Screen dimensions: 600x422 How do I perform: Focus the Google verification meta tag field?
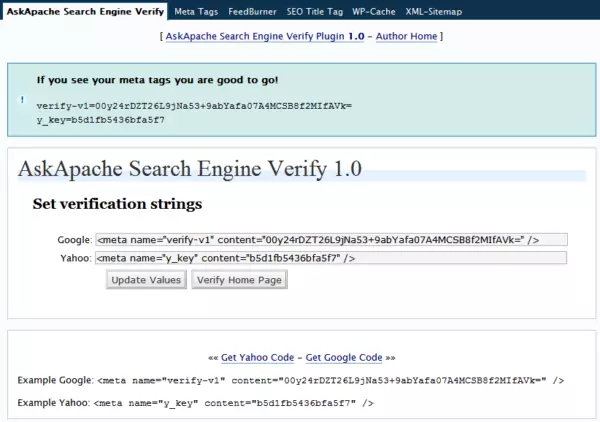coord(330,240)
